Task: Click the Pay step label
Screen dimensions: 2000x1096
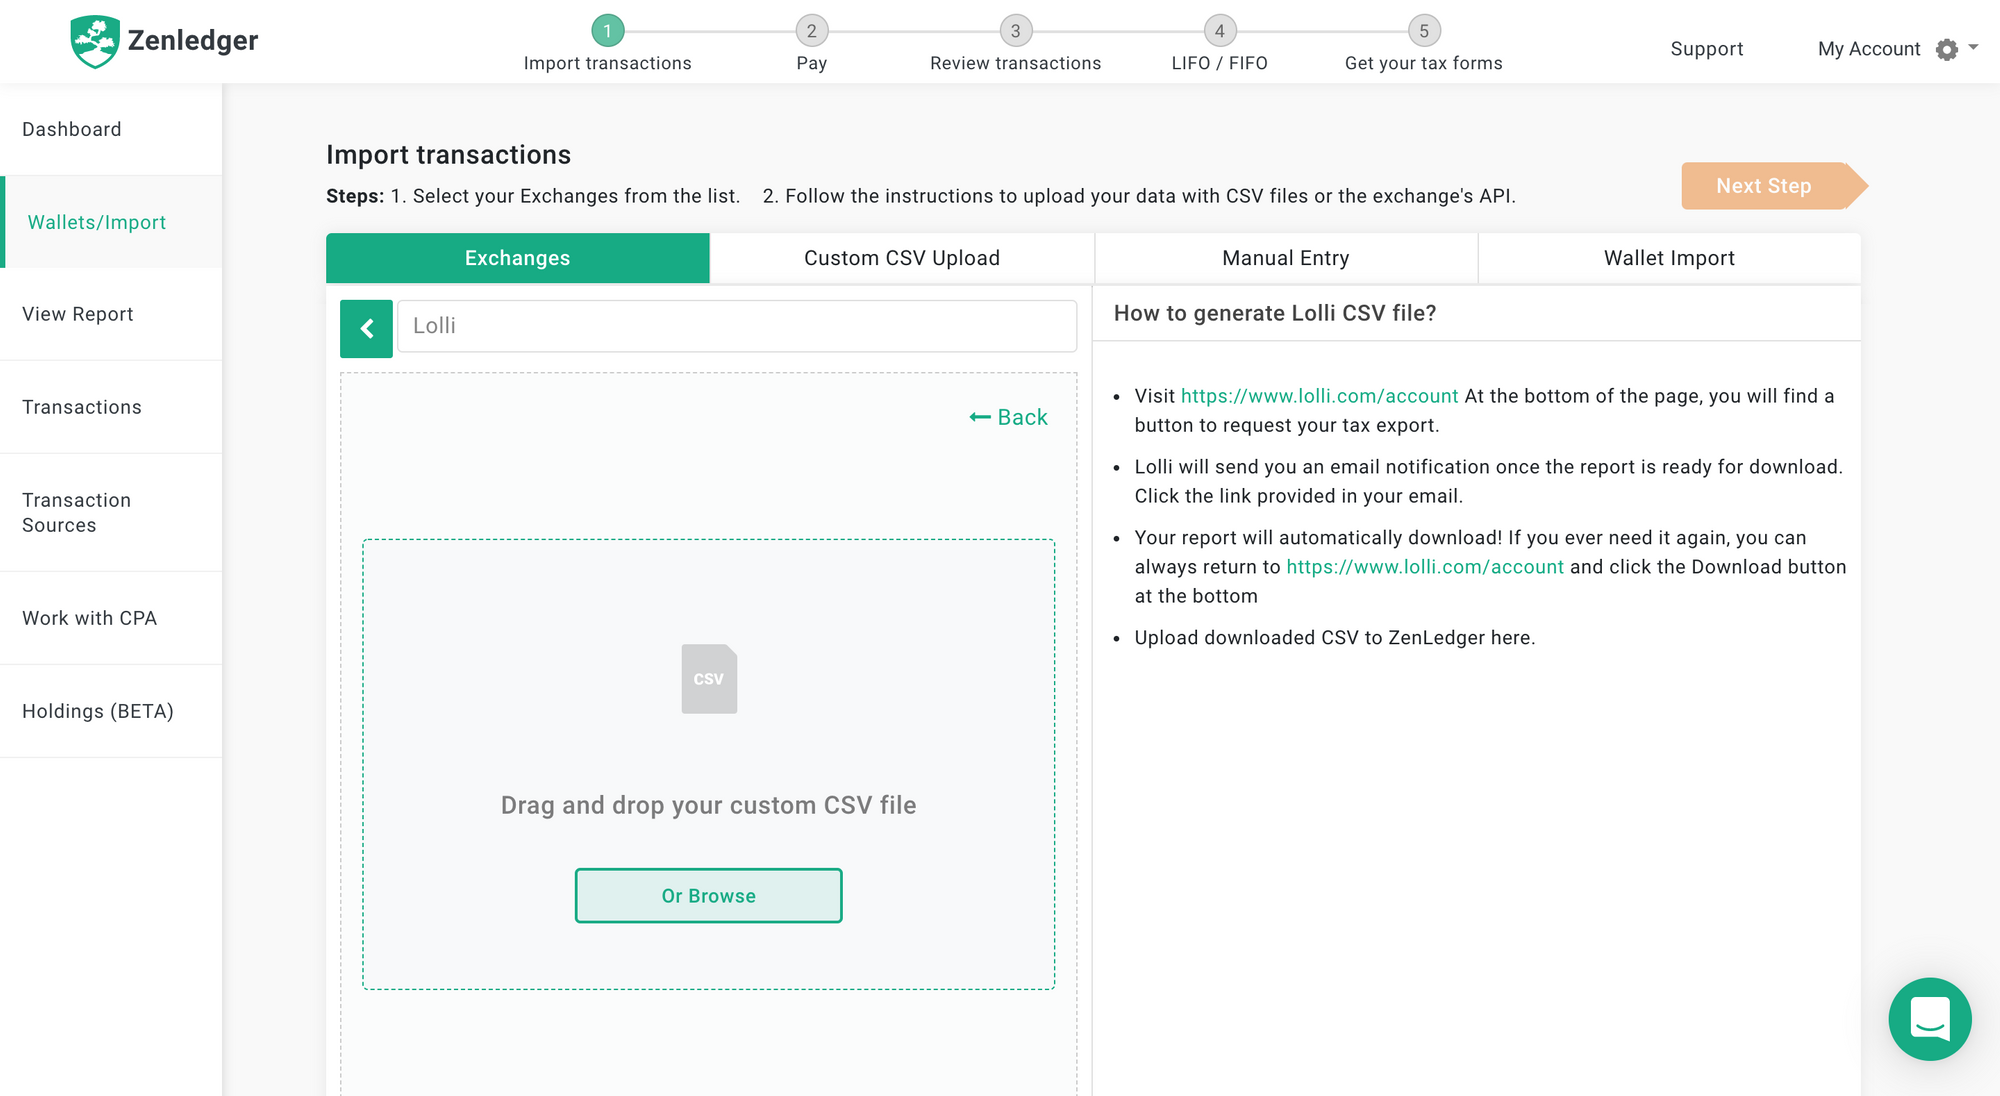Action: click(x=811, y=63)
